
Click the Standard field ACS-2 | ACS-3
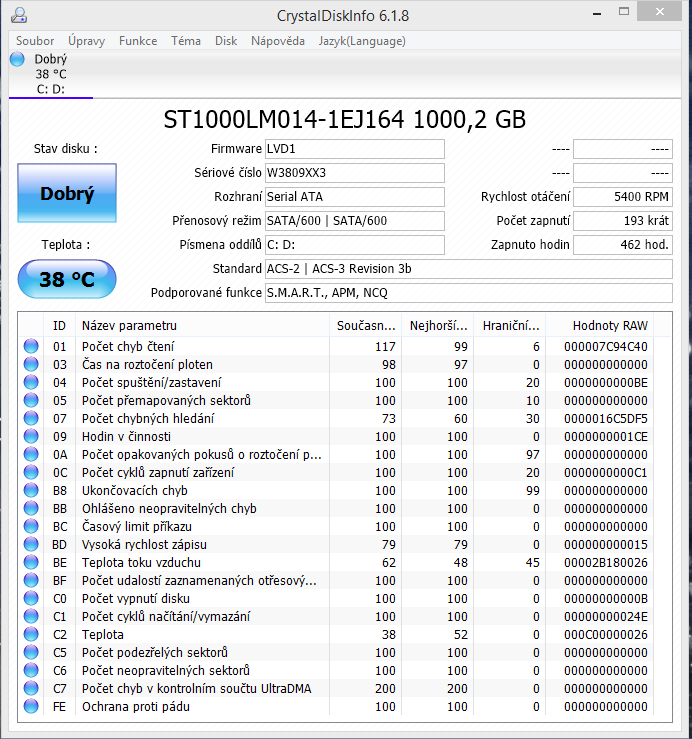click(469, 269)
